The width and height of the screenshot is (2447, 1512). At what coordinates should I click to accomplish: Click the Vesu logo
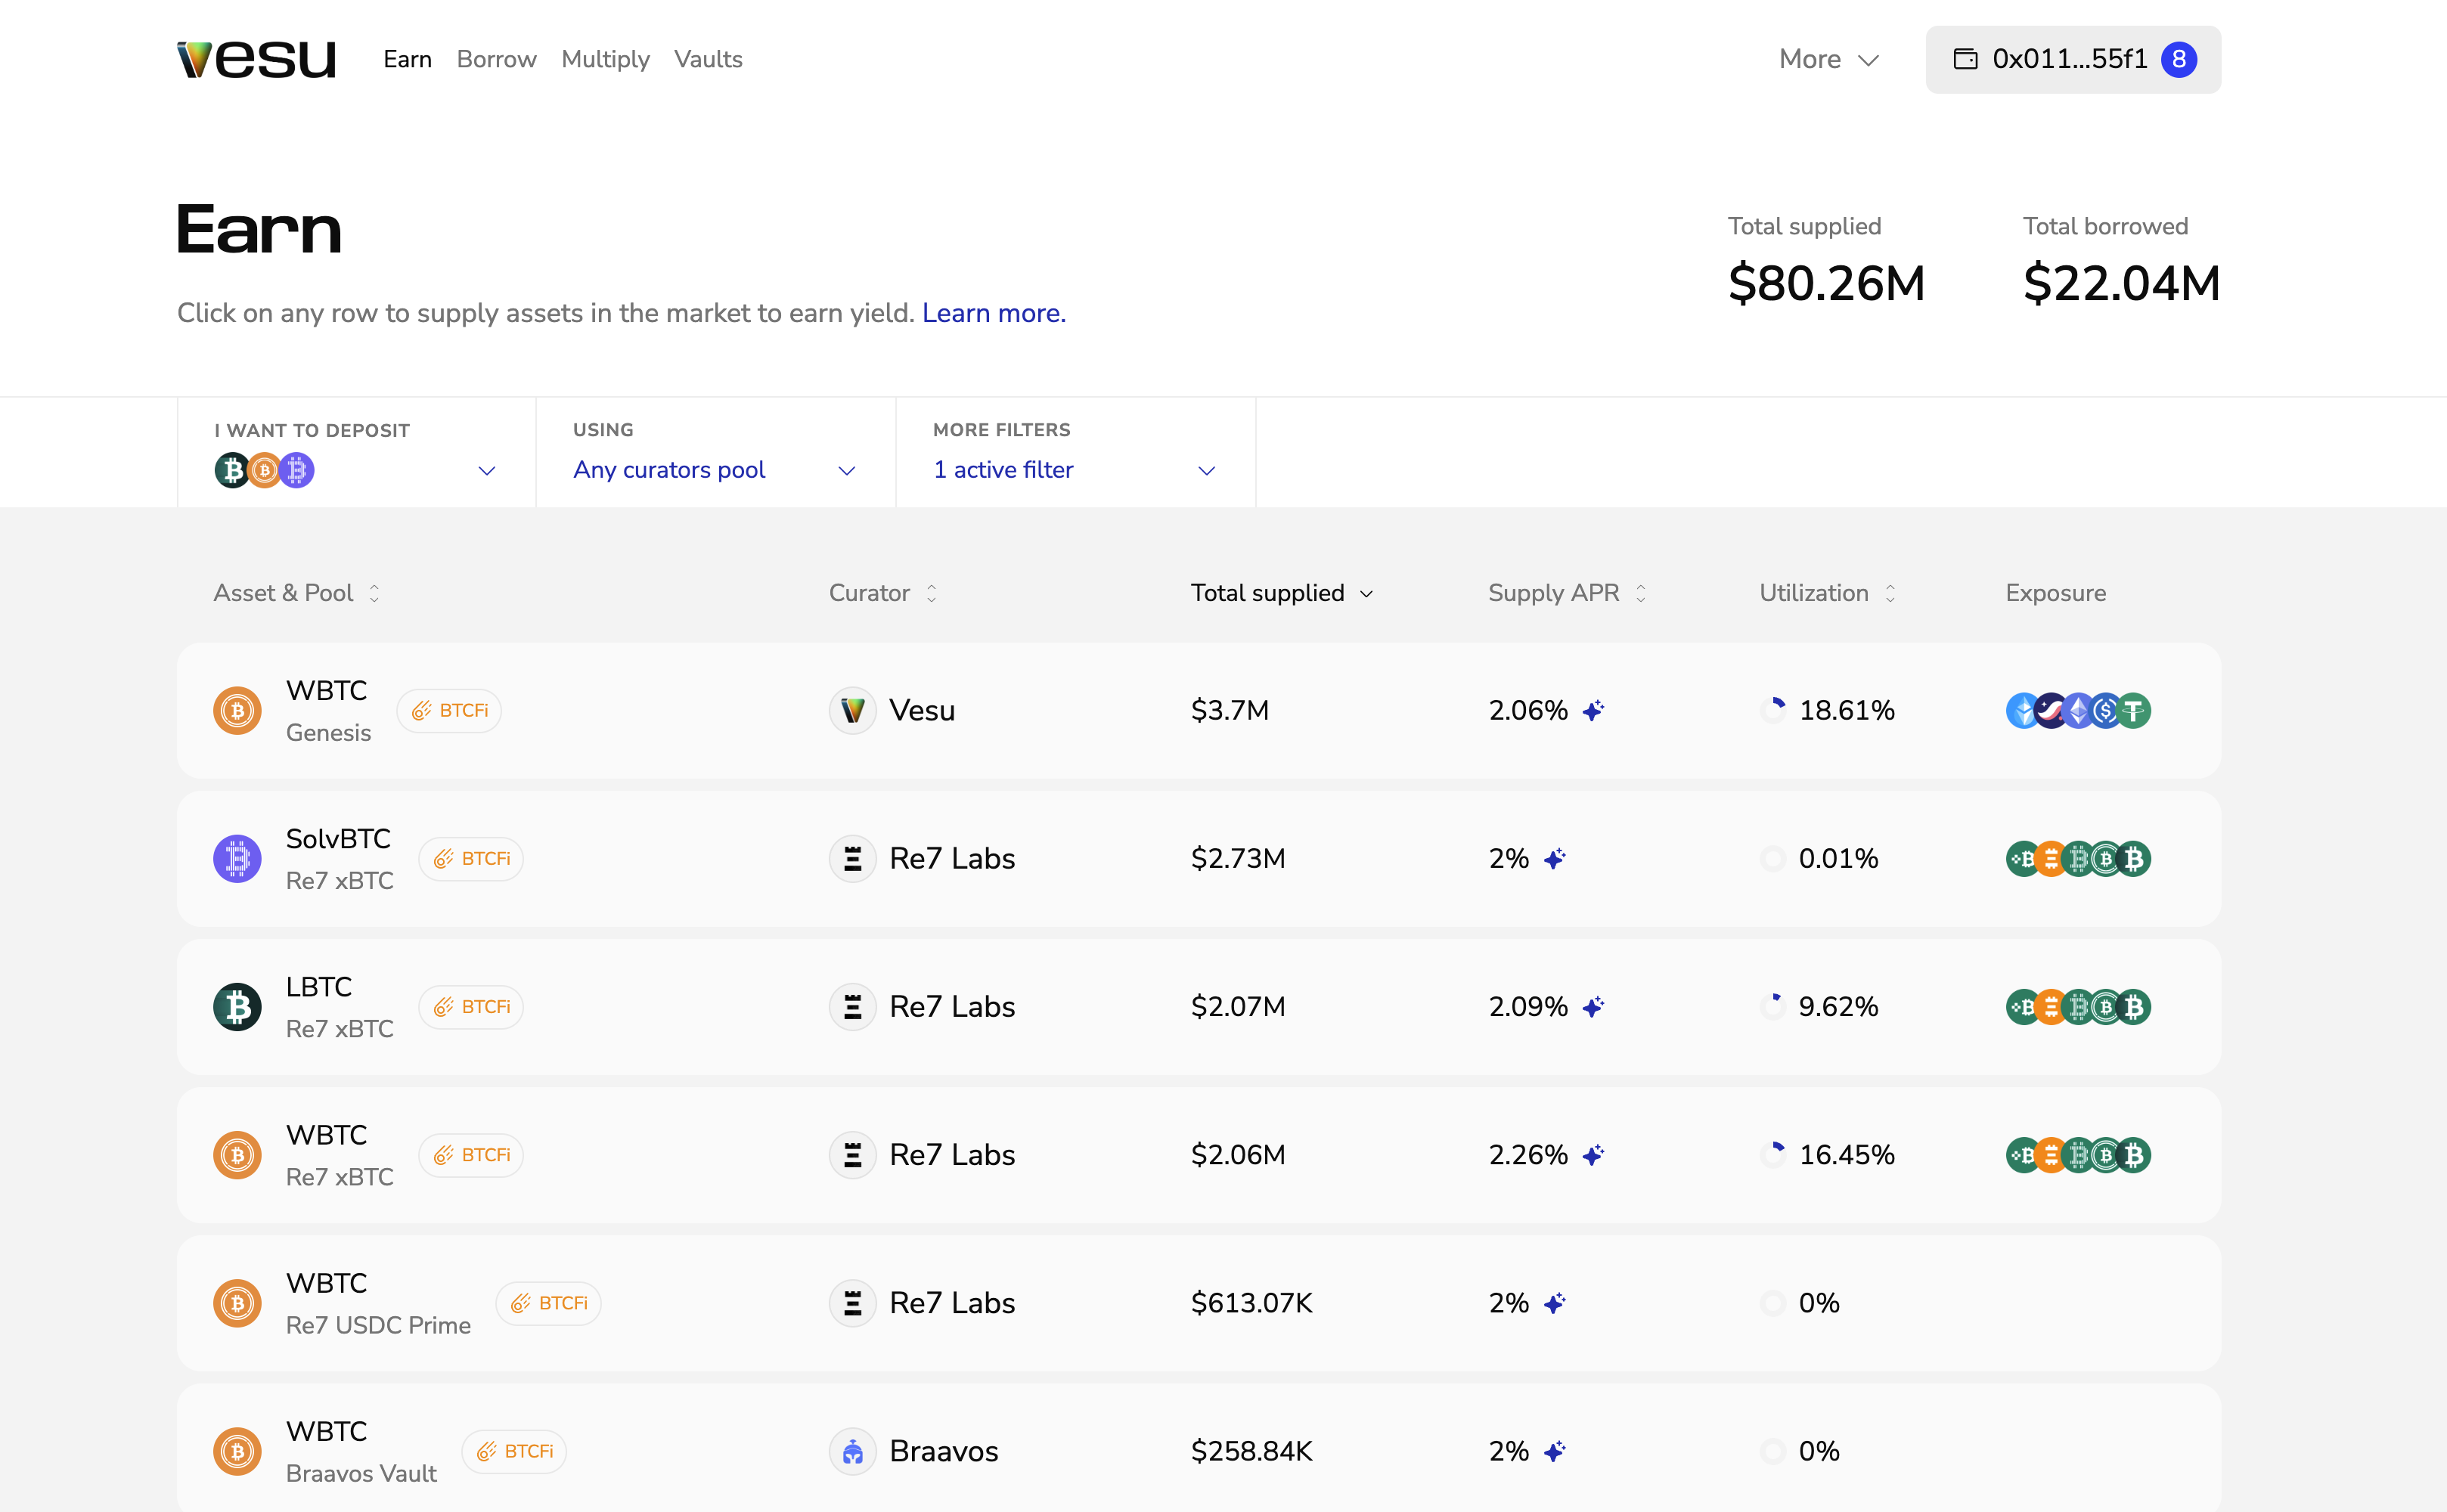point(256,60)
